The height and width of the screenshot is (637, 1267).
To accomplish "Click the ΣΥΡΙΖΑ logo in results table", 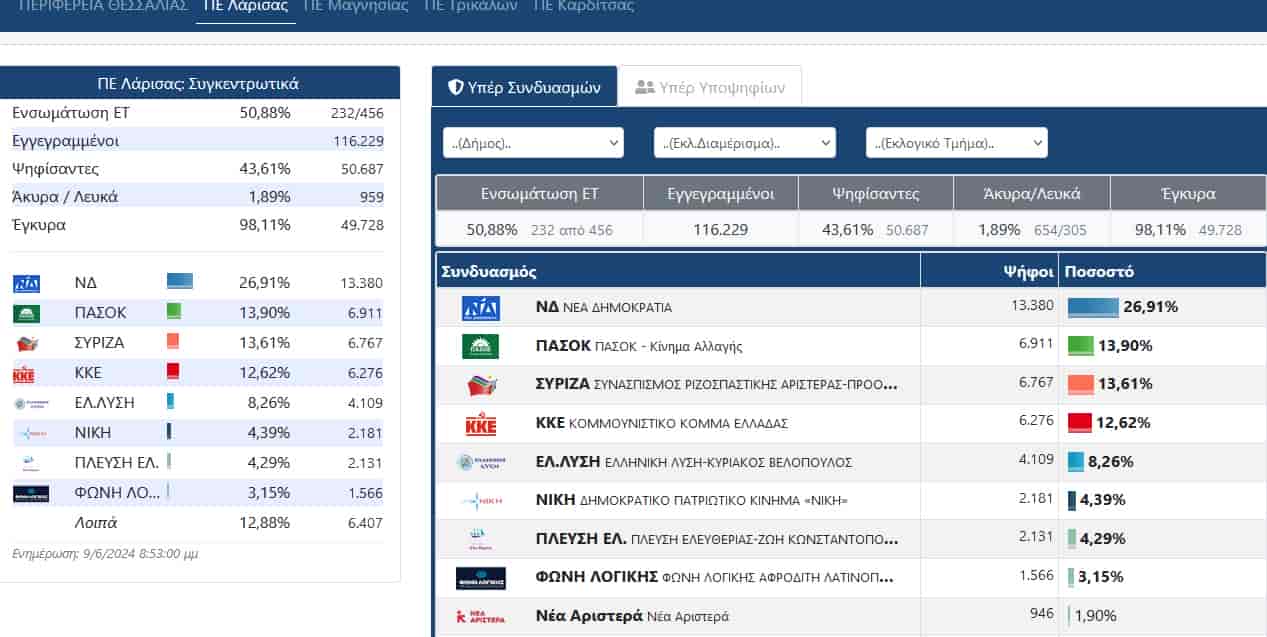I will point(481,385).
